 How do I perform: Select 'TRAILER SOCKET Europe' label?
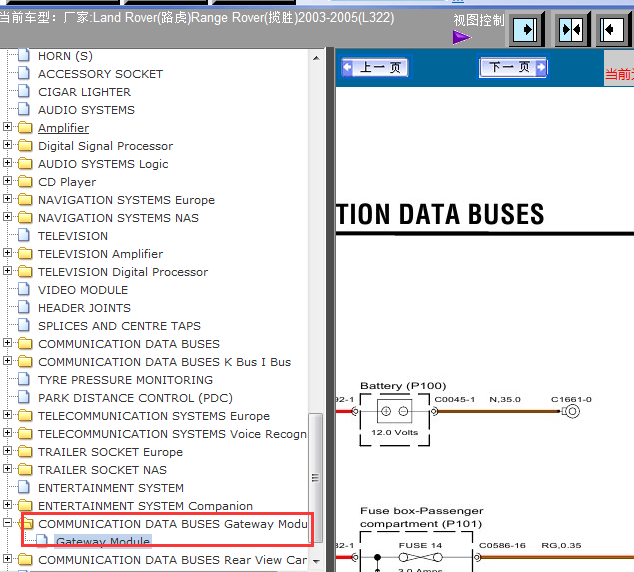(110, 452)
